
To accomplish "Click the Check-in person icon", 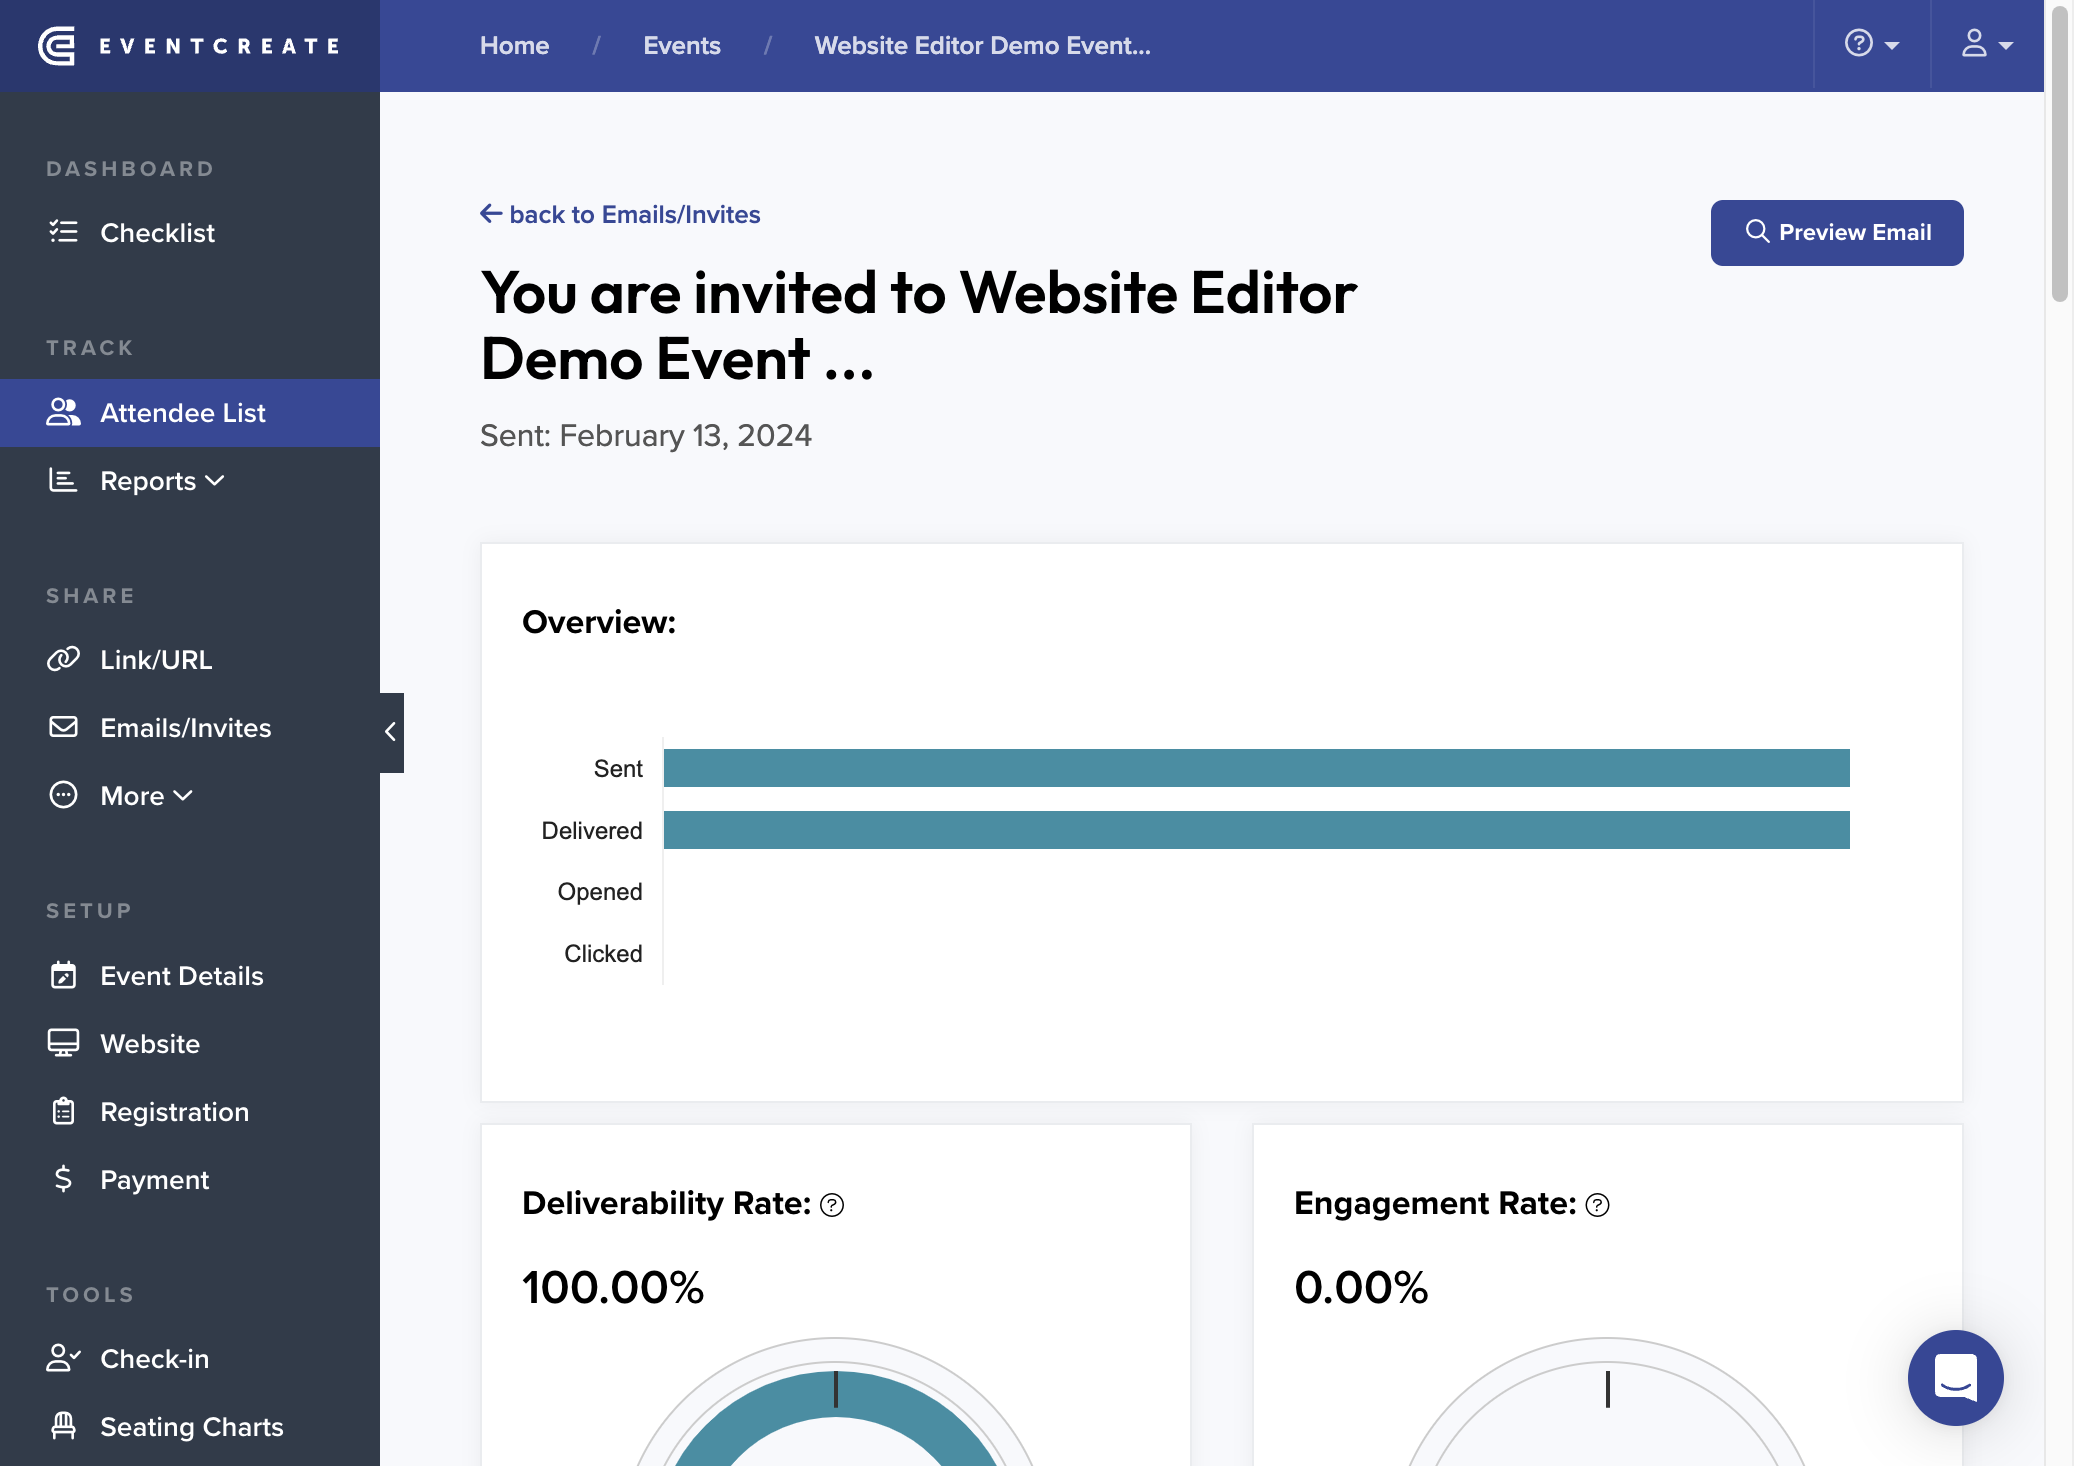I will tap(63, 1358).
